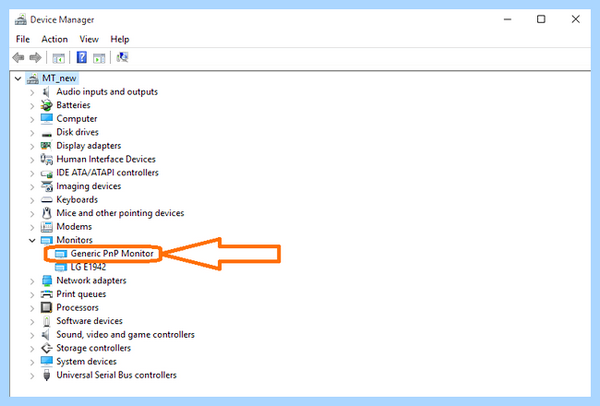Screen dimensions: 600x406
Task: Collapse the MT_new root node
Action: pyautogui.click(x=18, y=78)
